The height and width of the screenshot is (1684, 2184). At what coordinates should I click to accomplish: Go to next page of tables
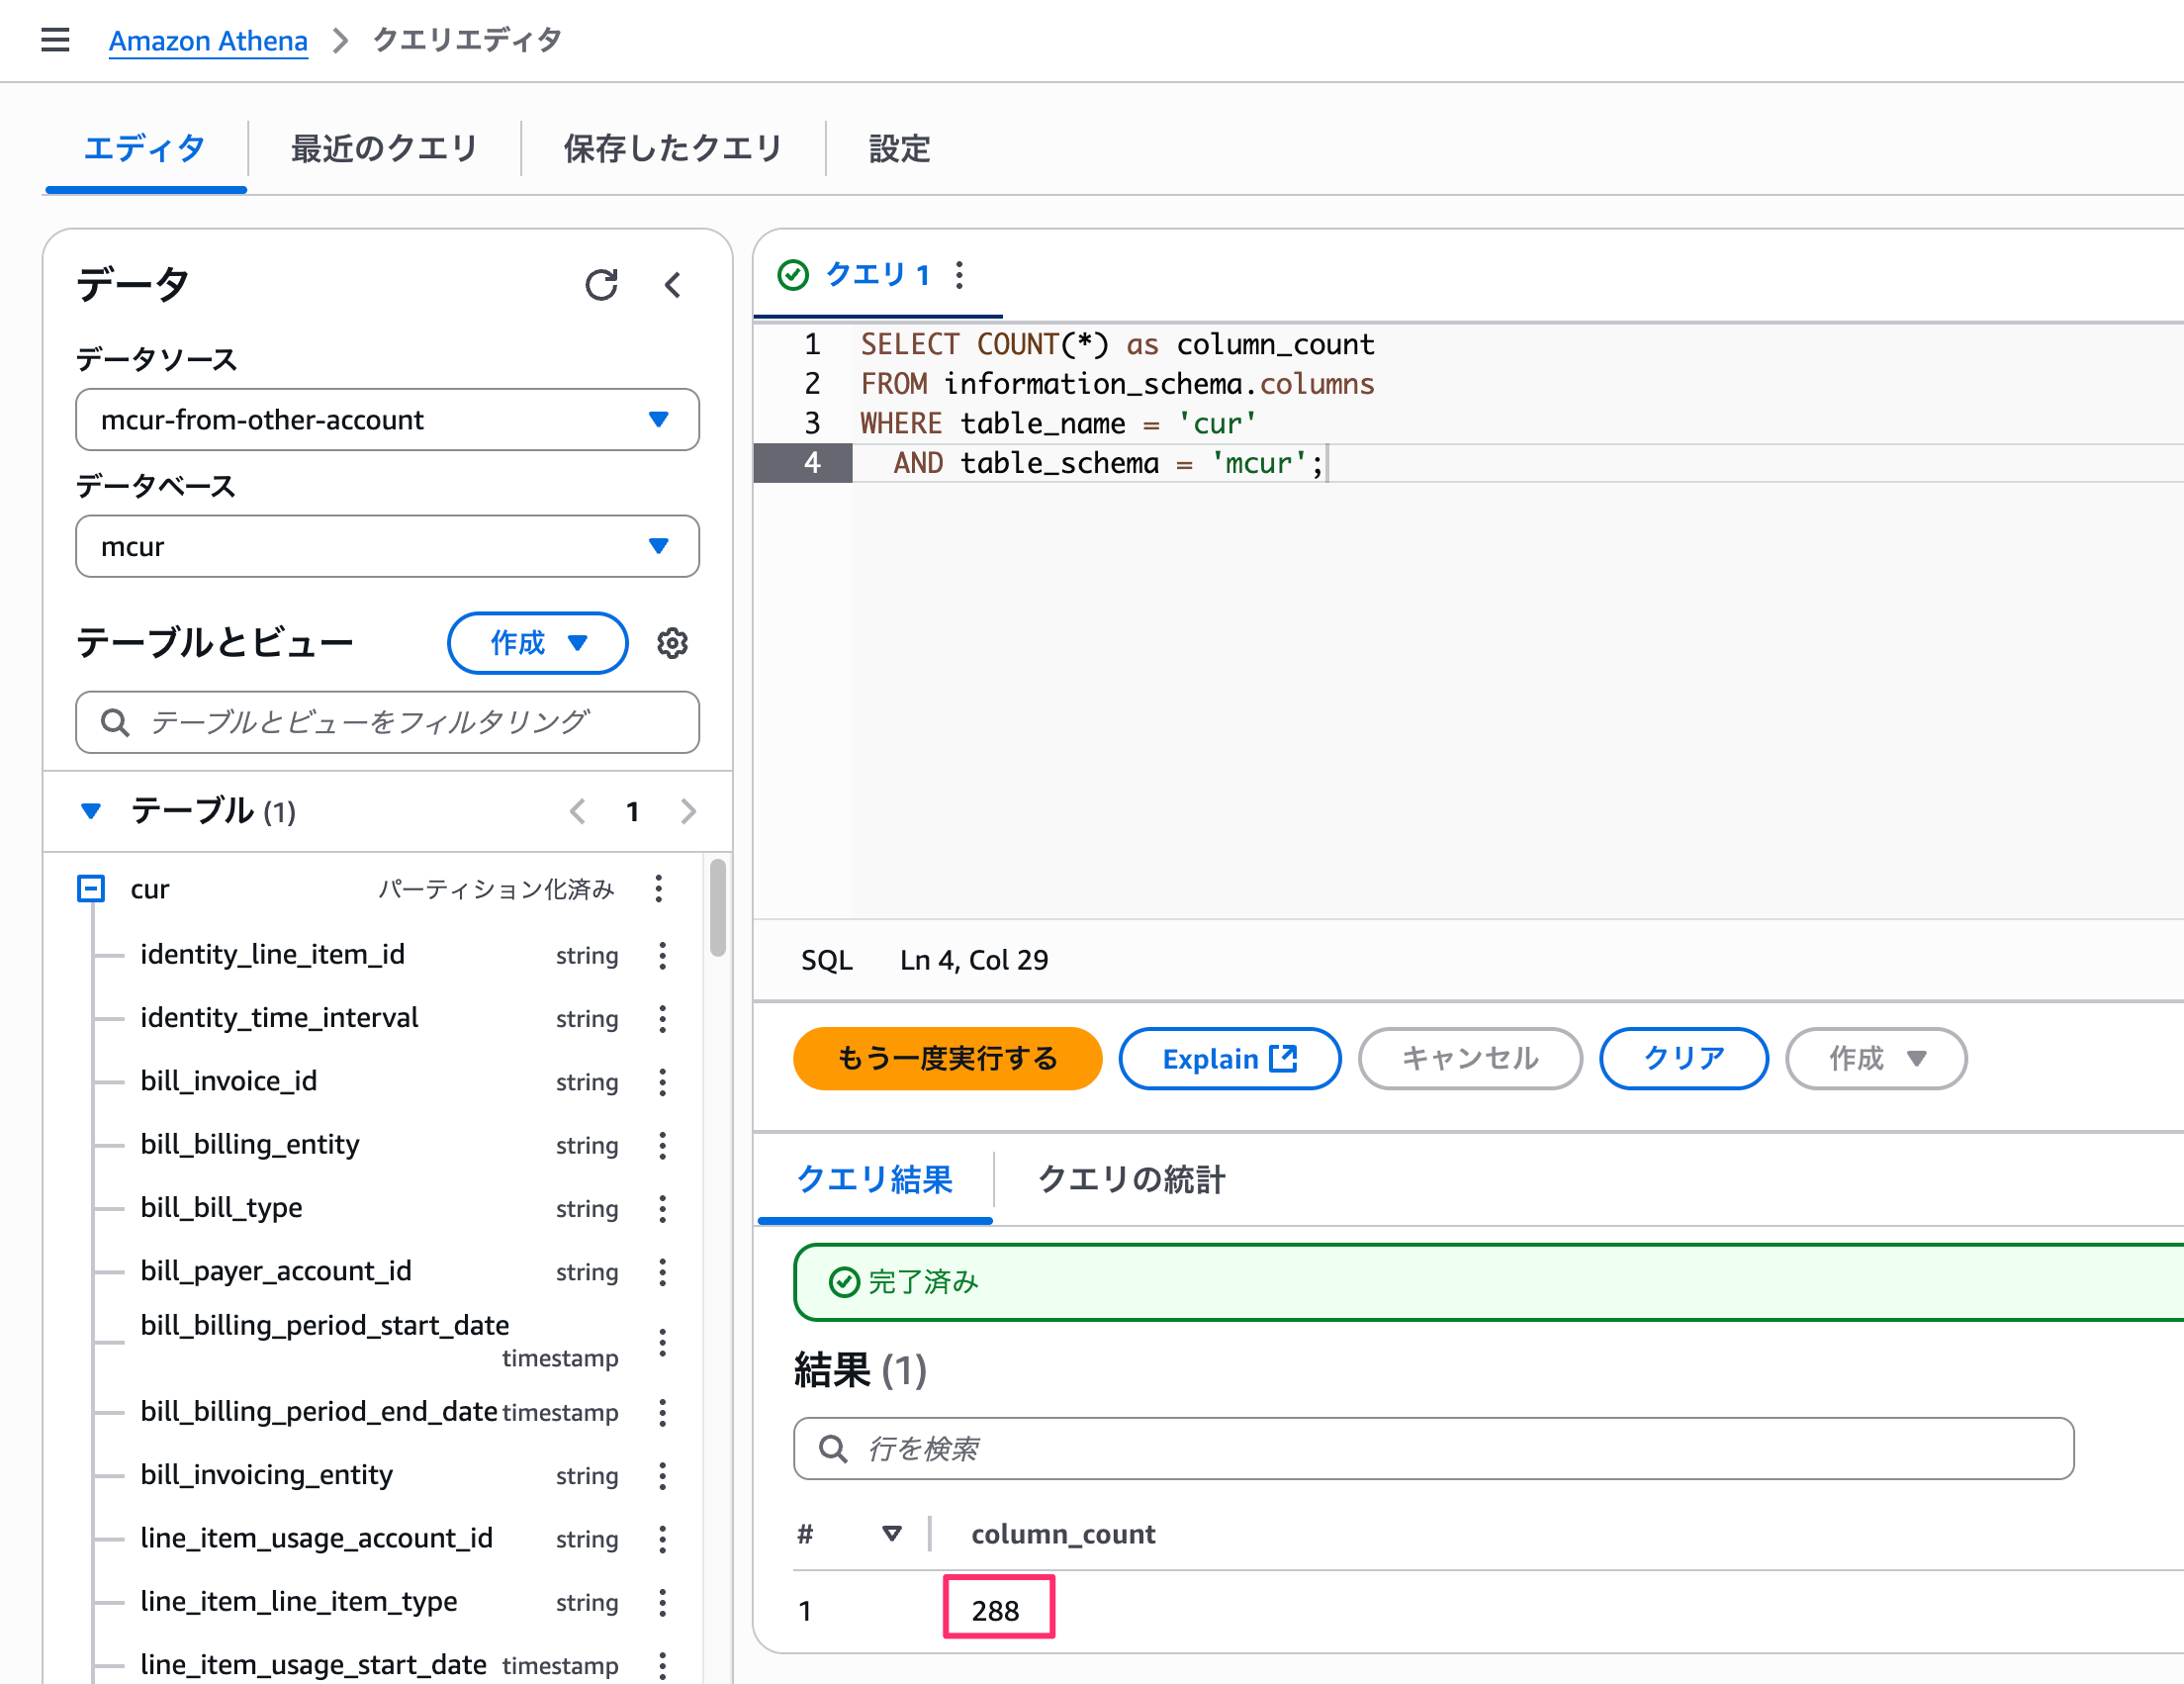pyautogui.click(x=688, y=811)
